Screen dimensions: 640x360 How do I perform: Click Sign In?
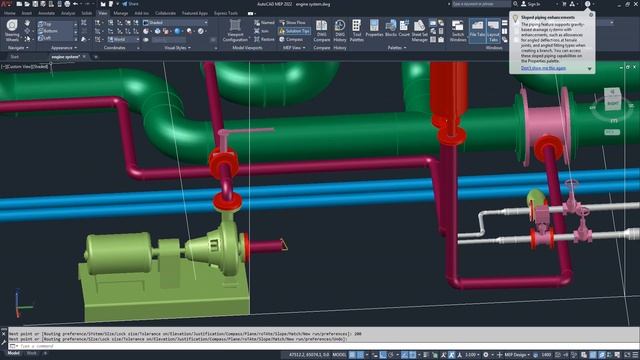531,4
